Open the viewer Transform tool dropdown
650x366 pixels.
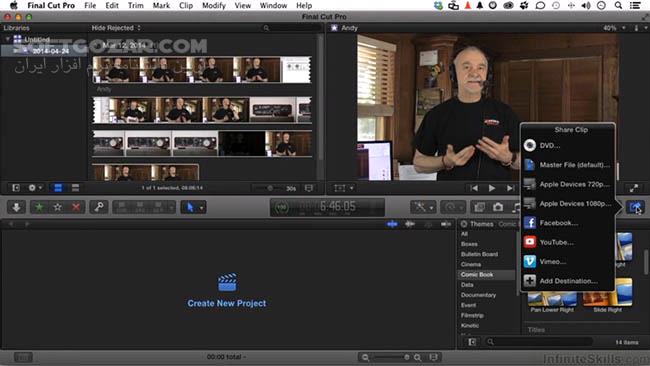click(344, 188)
